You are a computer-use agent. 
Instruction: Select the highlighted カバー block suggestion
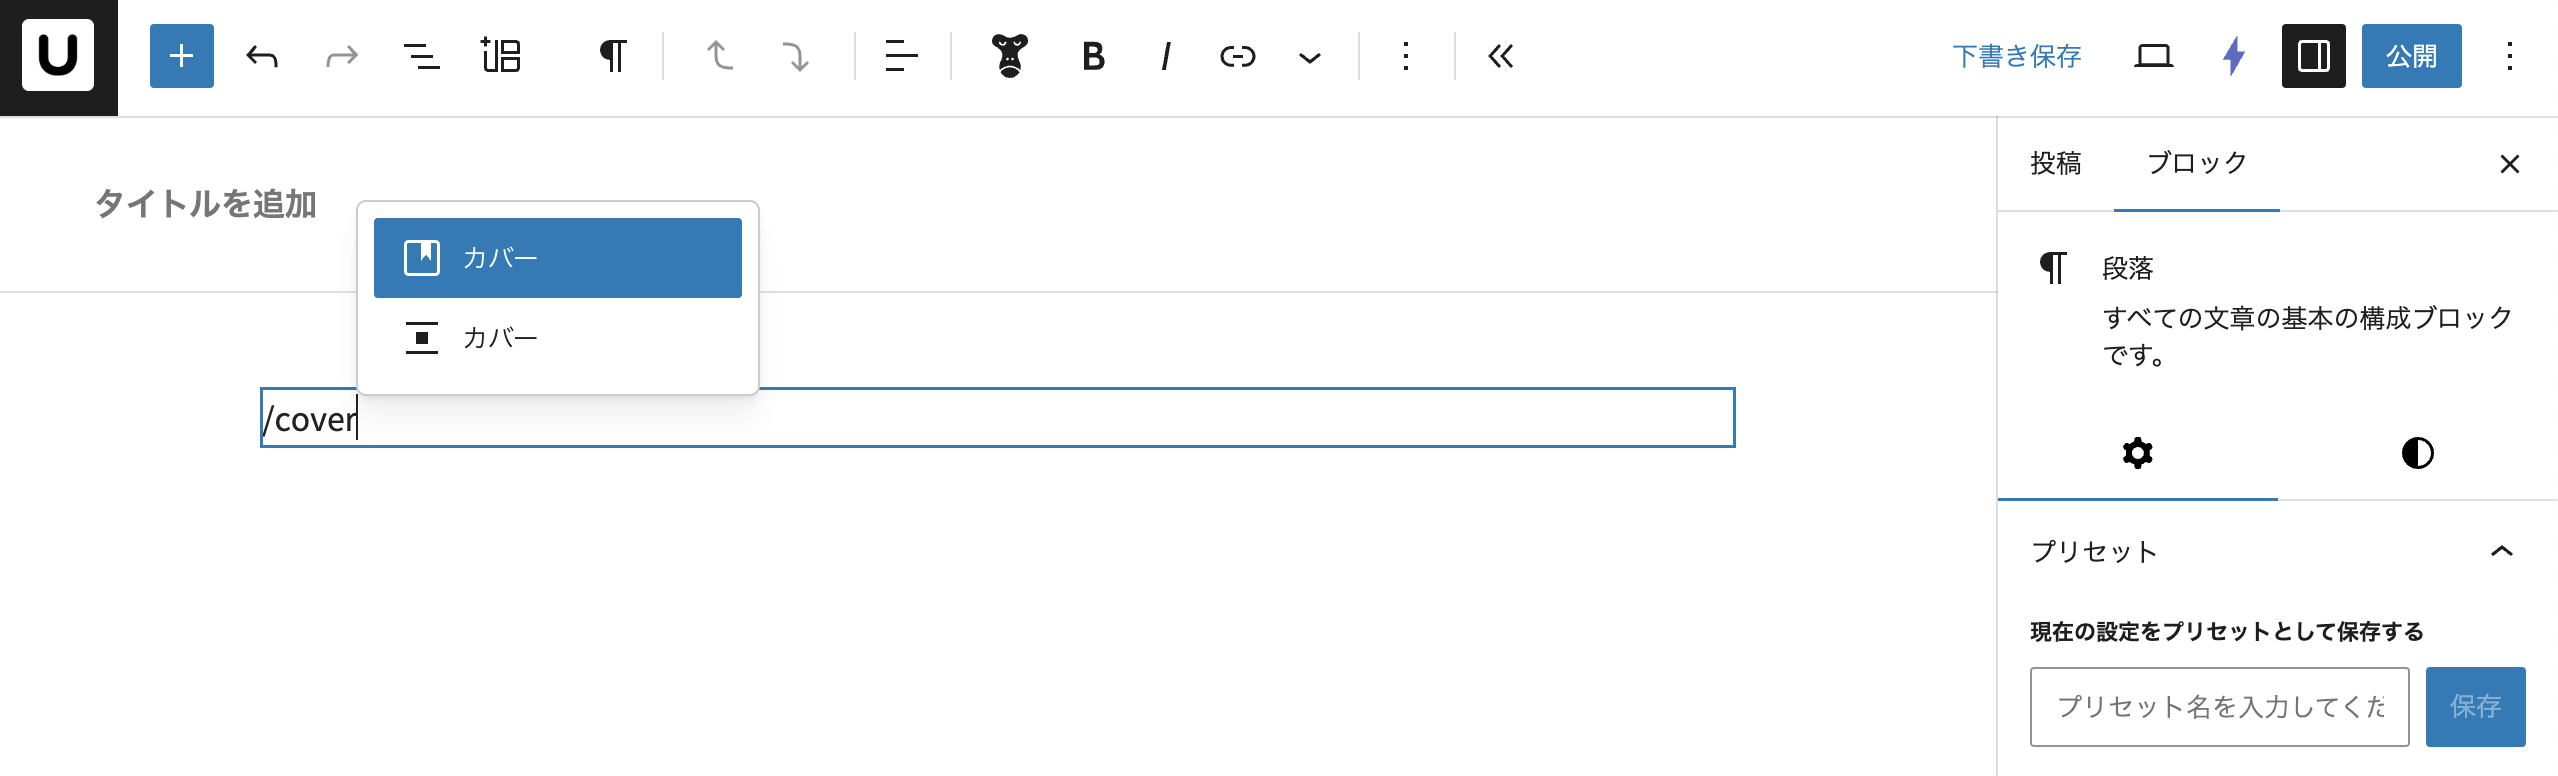point(558,258)
